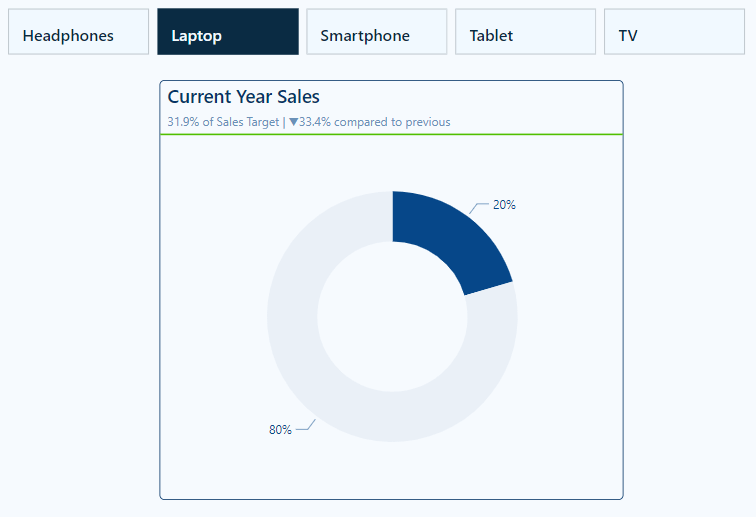Click the empty center of the donut

[392, 316]
